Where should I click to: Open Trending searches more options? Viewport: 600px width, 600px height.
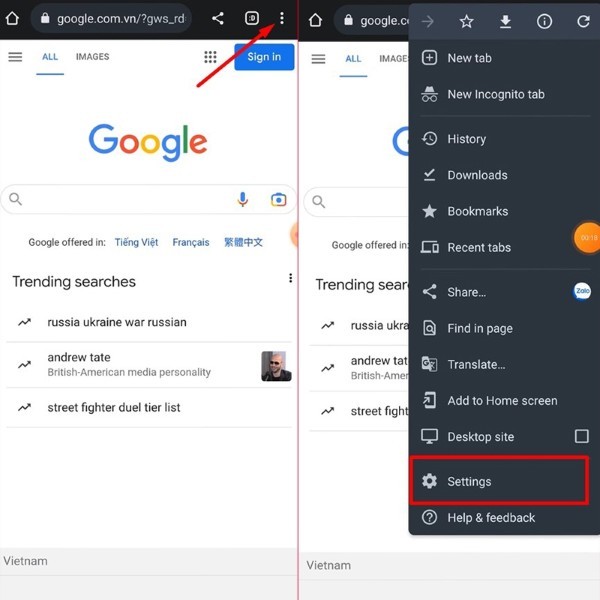pyautogui.click(x=290, y=279)
